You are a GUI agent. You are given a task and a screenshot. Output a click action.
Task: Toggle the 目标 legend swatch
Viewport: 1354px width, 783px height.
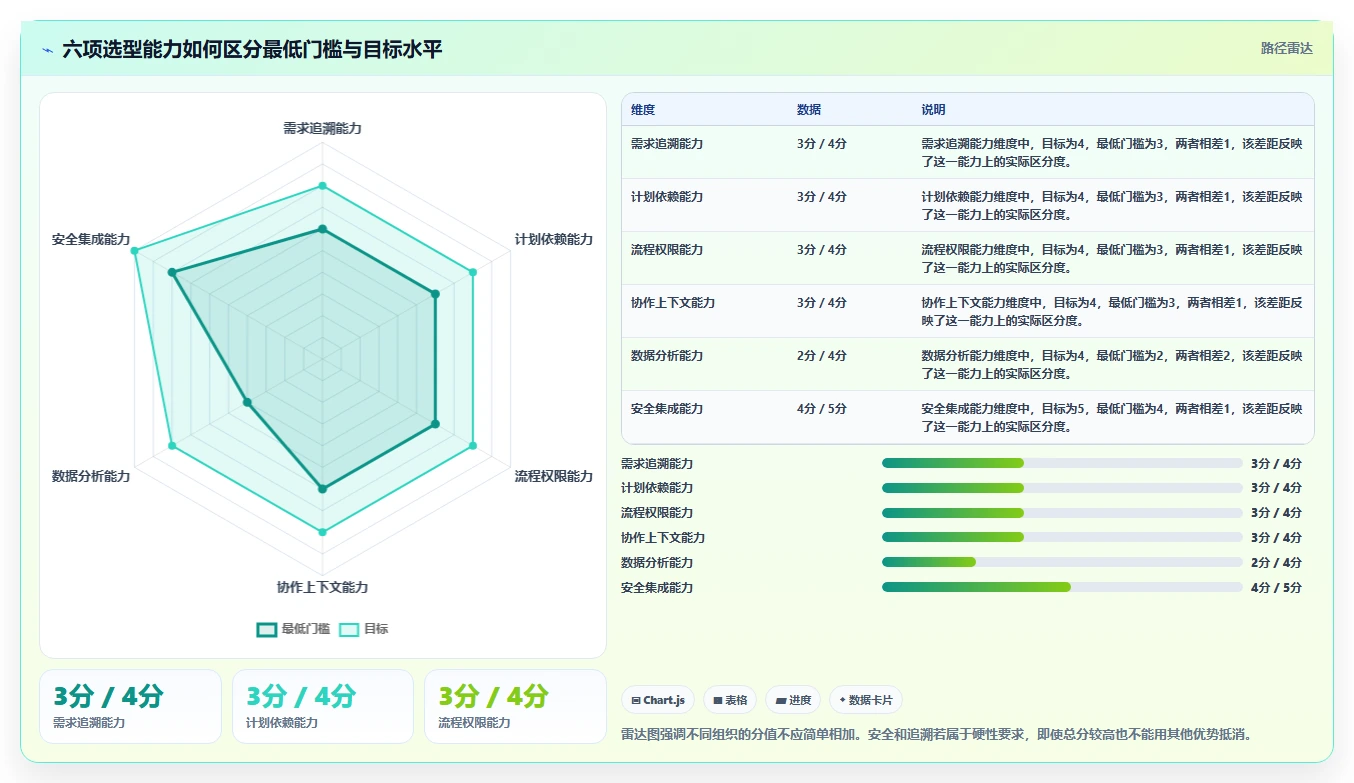coord(349,629)
